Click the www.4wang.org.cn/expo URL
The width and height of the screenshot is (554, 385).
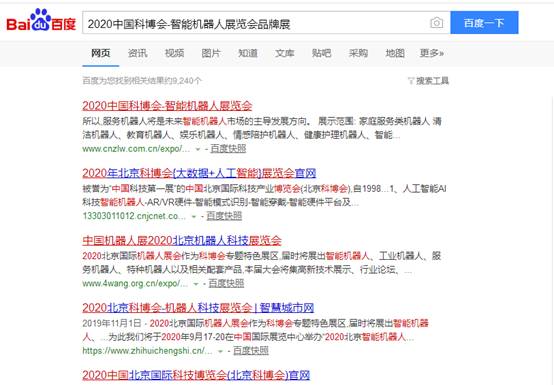(135, 283)
